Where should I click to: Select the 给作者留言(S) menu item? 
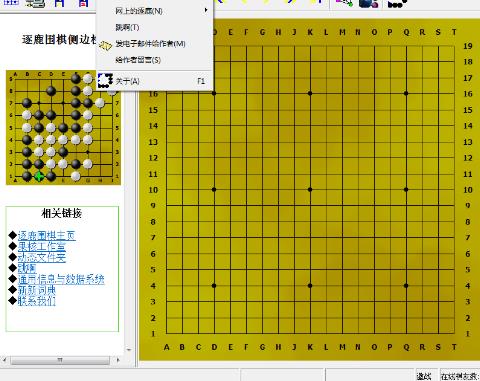click(x=155, y=60)
